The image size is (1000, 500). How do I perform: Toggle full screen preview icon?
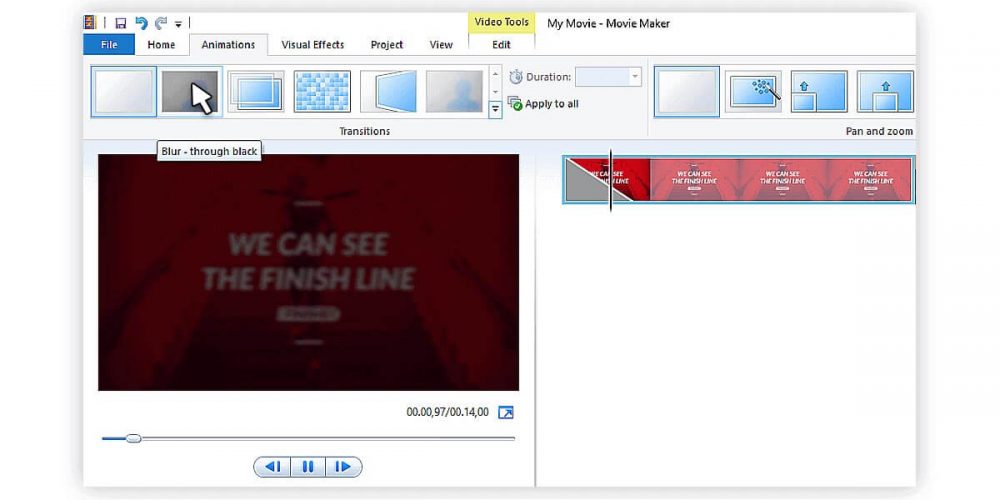pos(506,412)
